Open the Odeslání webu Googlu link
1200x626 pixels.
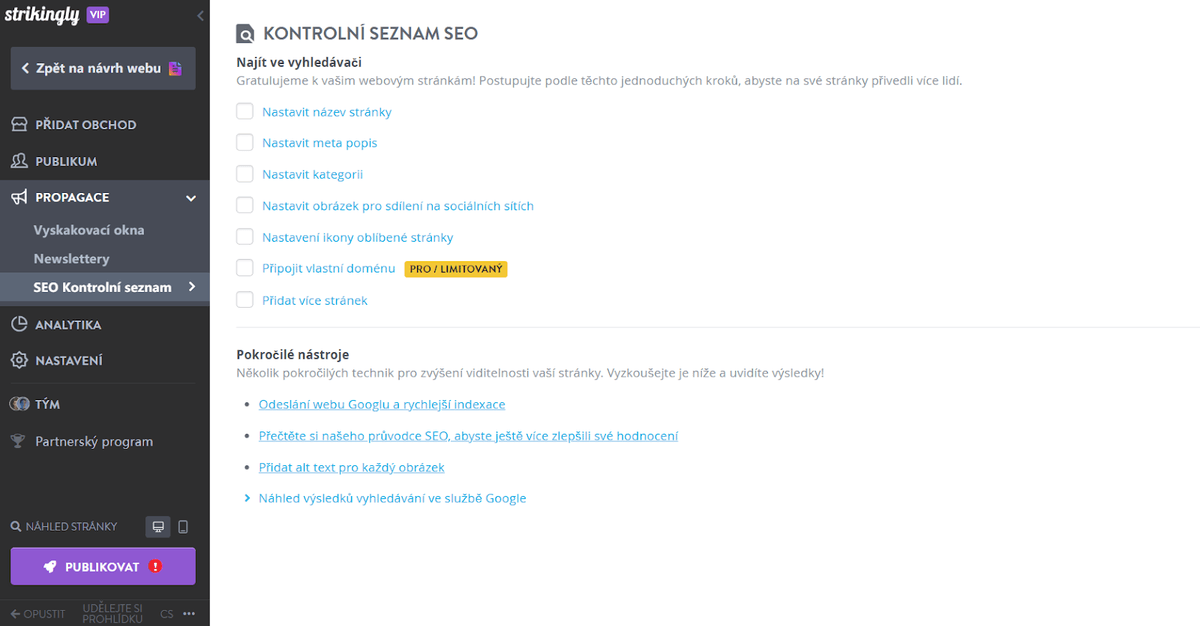pyautogui.click(x=381, y=404)
